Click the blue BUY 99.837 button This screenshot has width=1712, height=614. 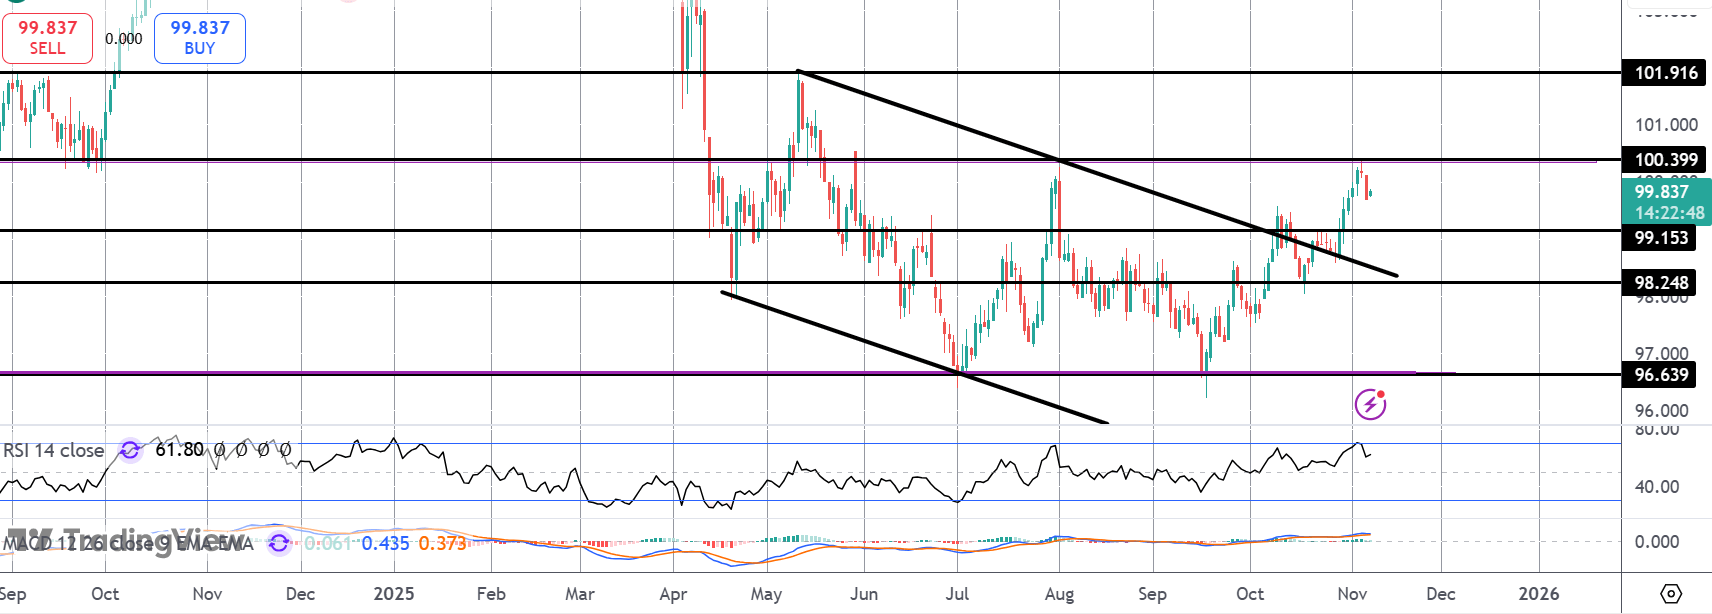[199, 38]
